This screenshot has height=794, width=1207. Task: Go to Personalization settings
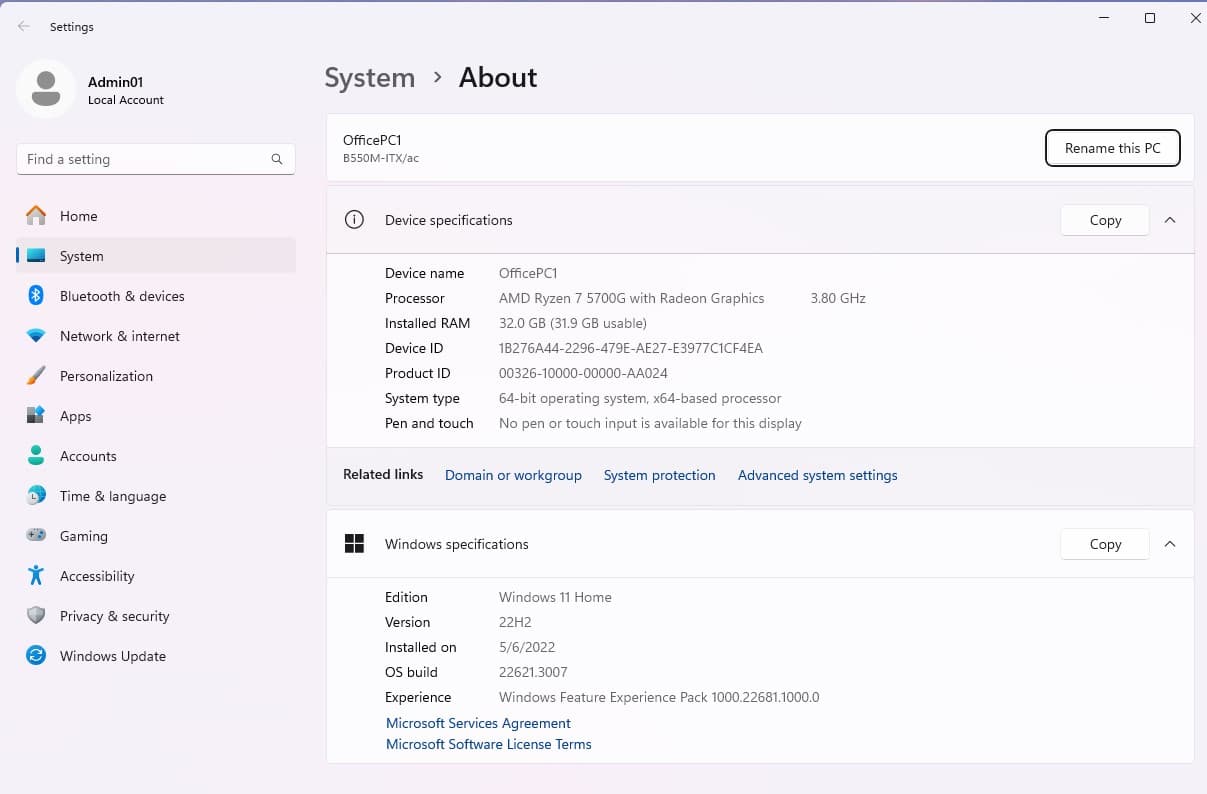(x=156, y=376)
